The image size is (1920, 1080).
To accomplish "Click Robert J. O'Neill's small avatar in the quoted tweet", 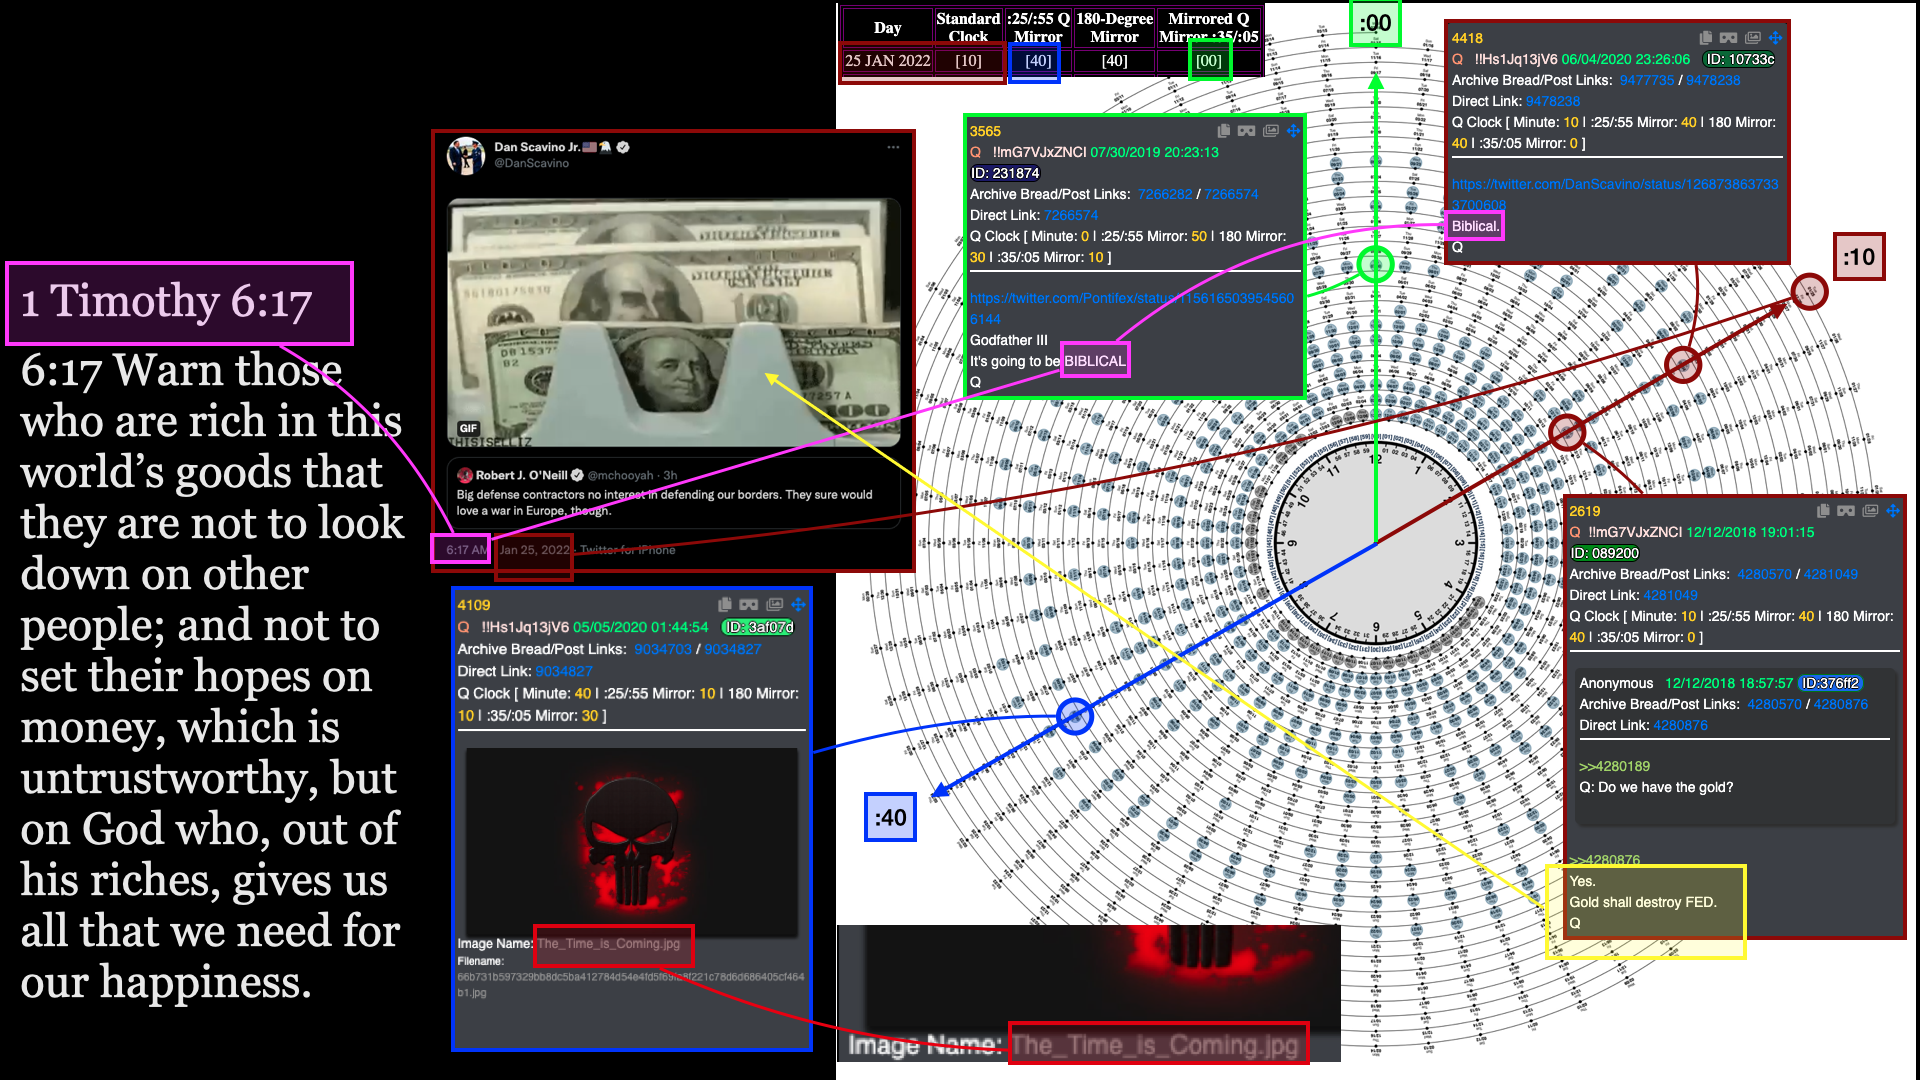I will (465, 475).
